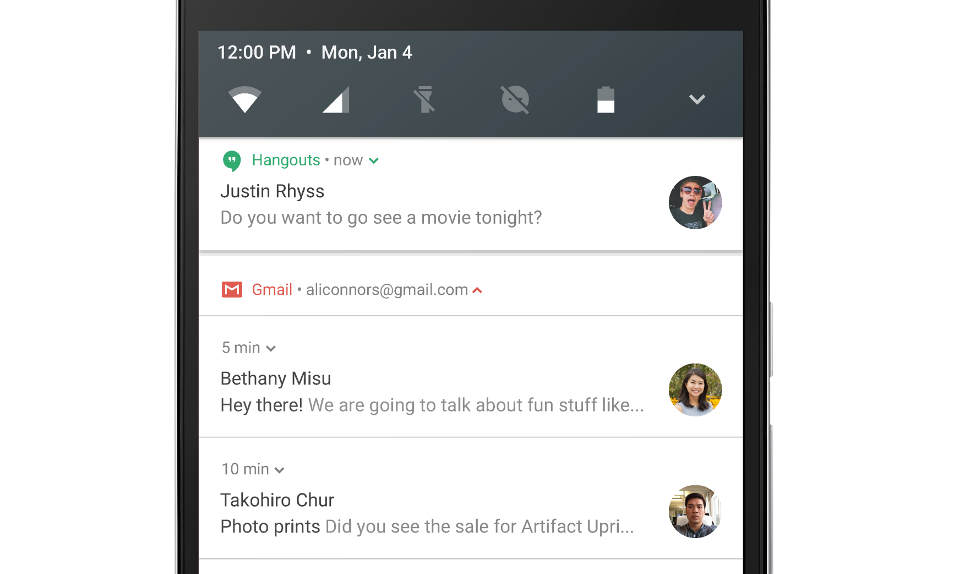Tap the cellular signal icon
This screenshot has height=574, width=979.
point(336,100)
